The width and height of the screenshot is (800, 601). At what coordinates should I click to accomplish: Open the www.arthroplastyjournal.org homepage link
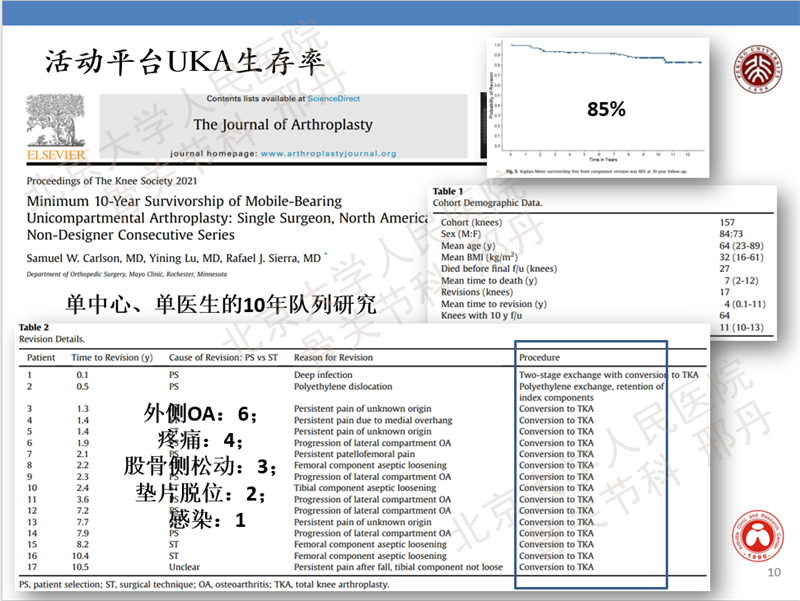pos(328,154)
